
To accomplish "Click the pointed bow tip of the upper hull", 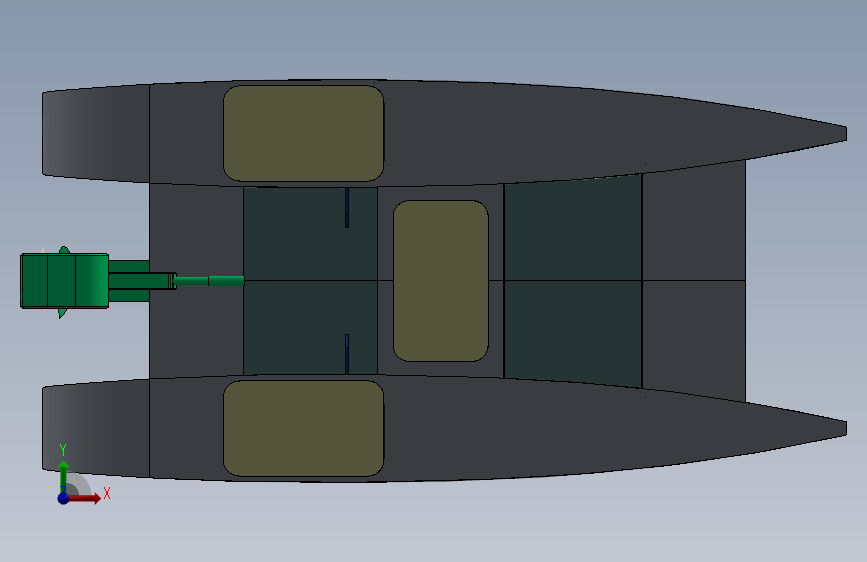I will click(x=843, y=133).
